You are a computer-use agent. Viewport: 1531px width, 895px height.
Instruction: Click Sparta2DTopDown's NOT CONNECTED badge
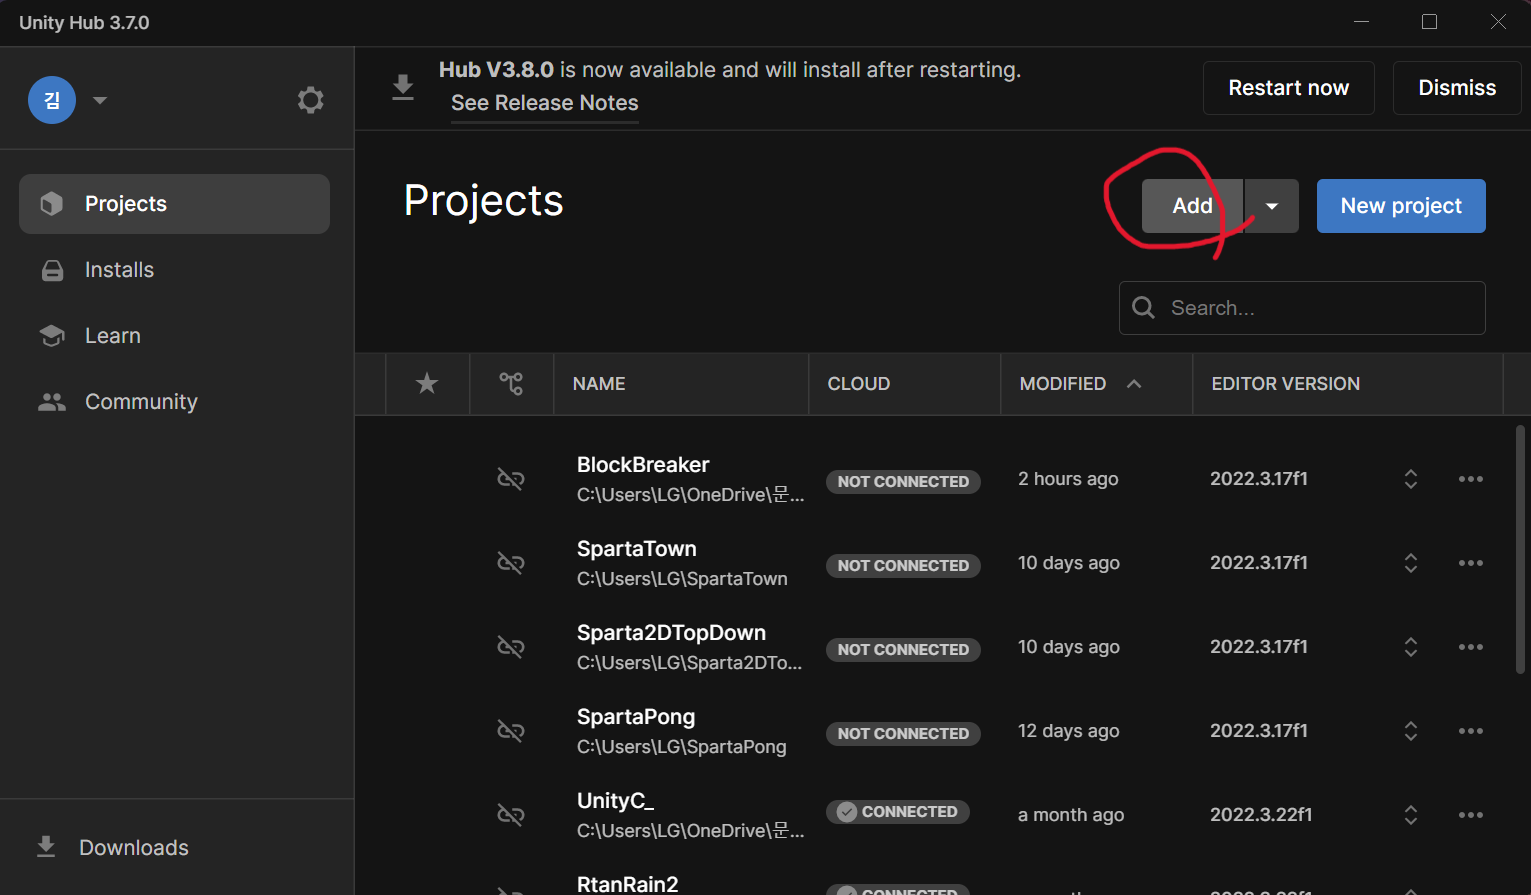tap(903, 649)
